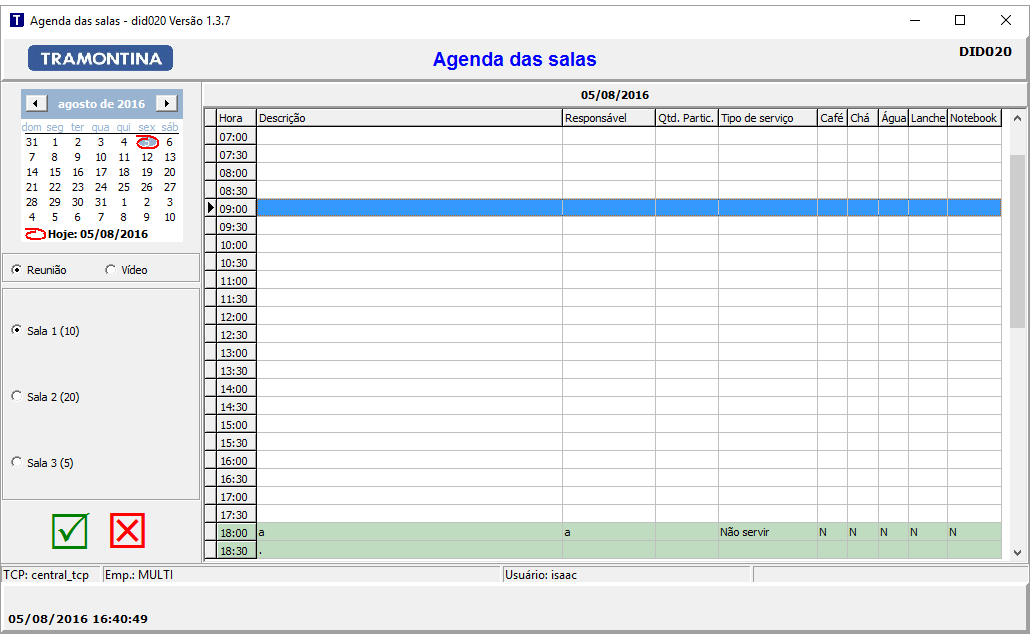This screenshot has height=640, width=1036.
Task: Select Sala 1 (10) room
Action: 17,330
